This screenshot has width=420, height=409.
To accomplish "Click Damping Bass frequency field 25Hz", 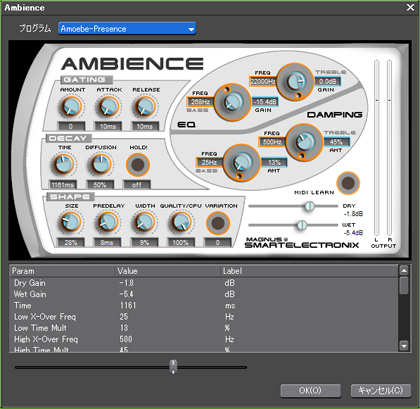I will coord(209,162).
